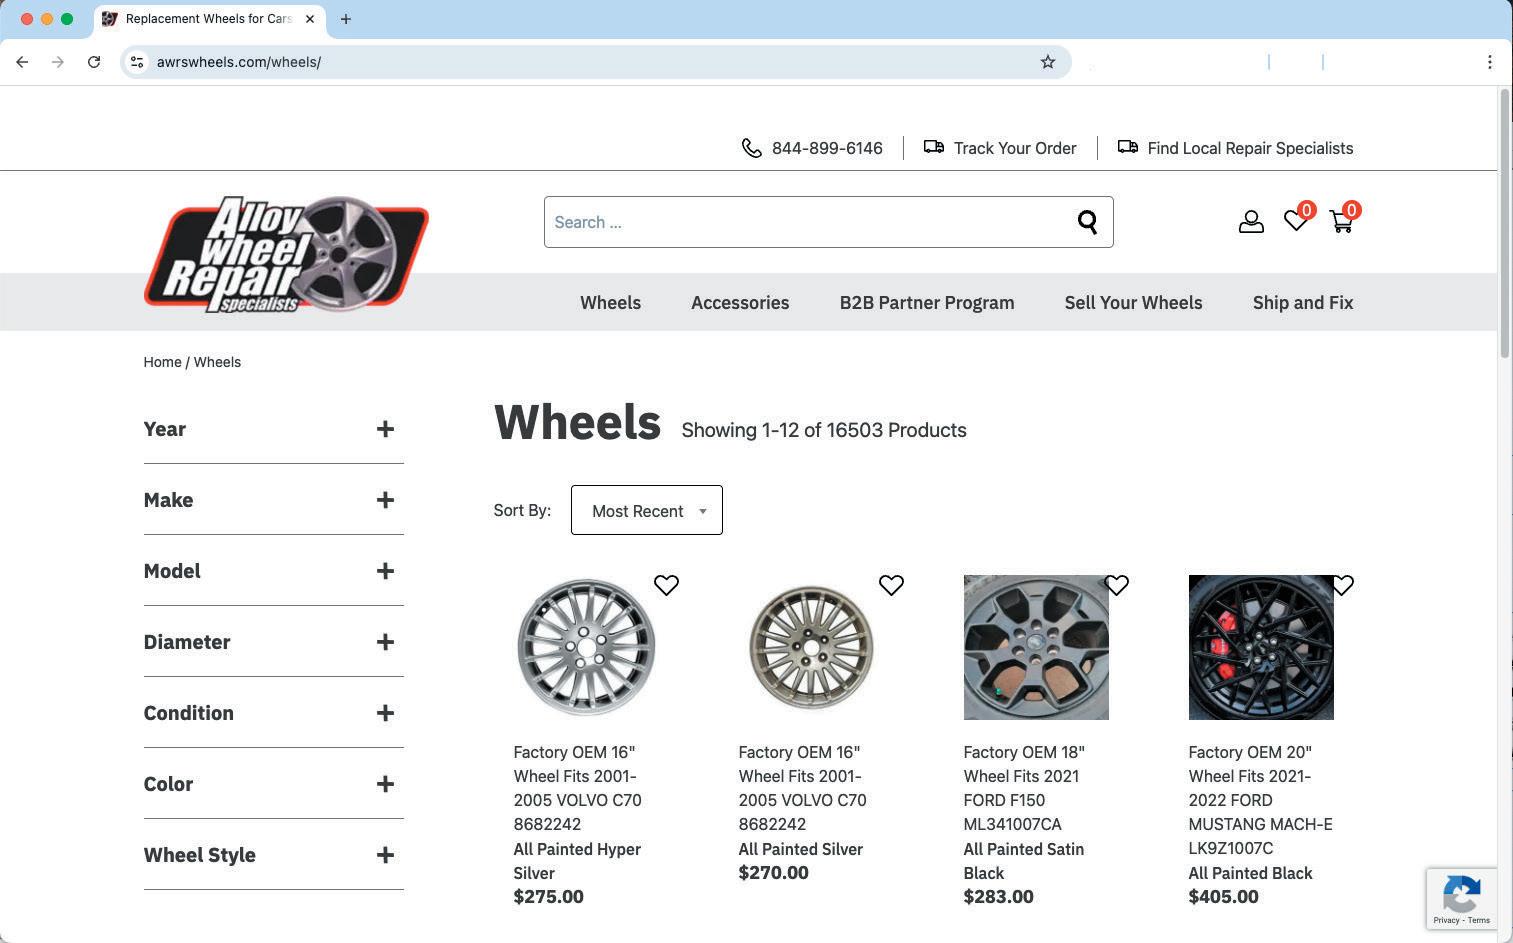The height and width of the screenshot is (943, 1513).
Task: Favorite the Ford Mustang Mach-E Black wheel
Action: pyautogui.click(x=1342, y=585)
